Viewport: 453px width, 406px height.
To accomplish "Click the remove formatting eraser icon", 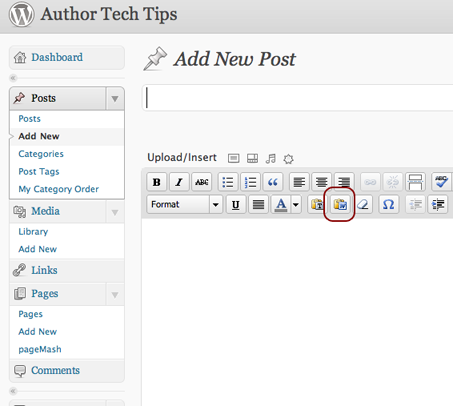I will (x=363, y=204).
